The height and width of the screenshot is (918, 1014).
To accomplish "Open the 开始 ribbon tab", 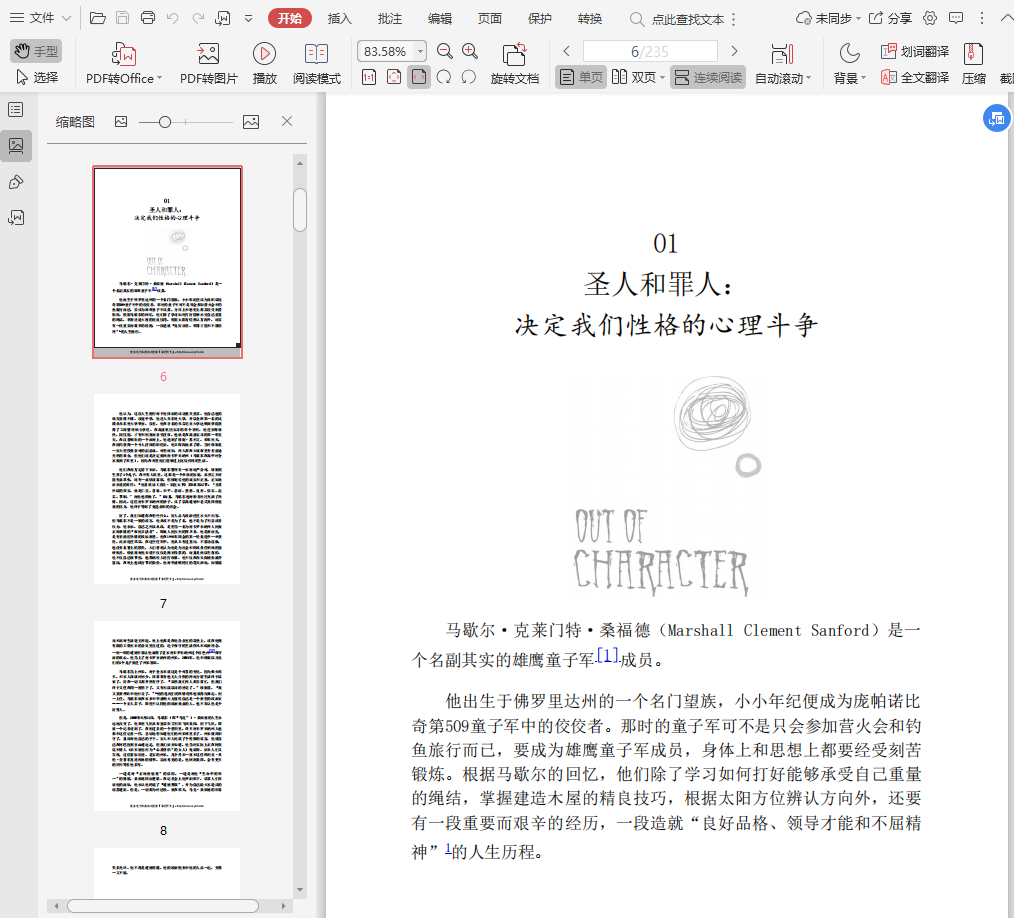I will (290, 19).
